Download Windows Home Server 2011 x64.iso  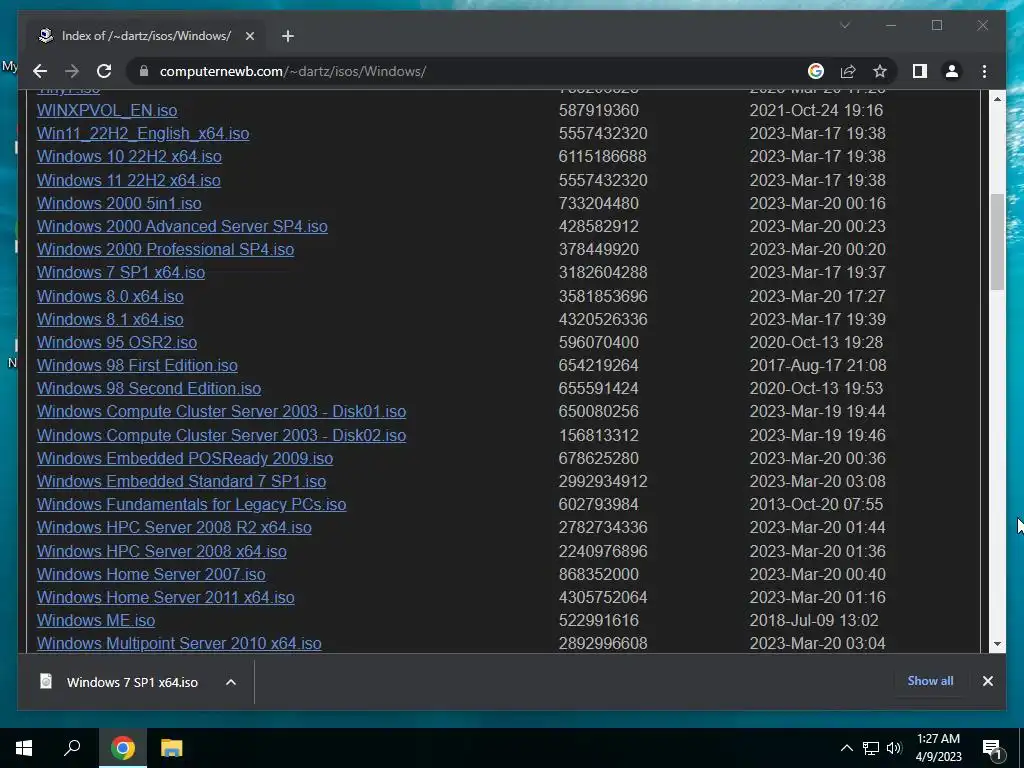(166, 598)
